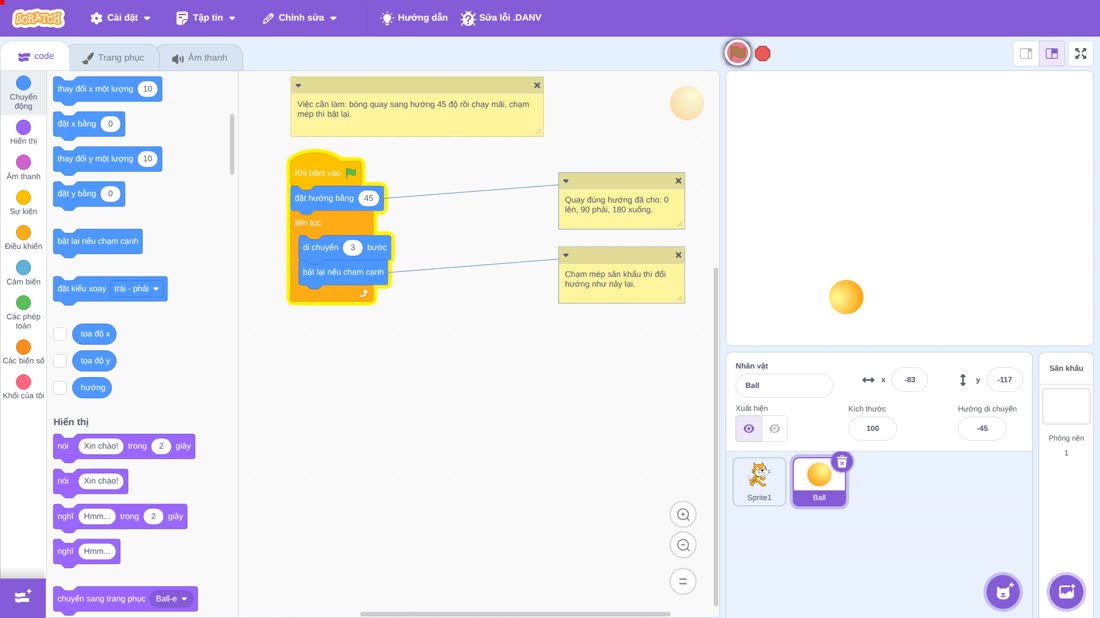Screen dimensions: 1100x618
Task: Switch to large stage layout
Action: [1052, 53]
